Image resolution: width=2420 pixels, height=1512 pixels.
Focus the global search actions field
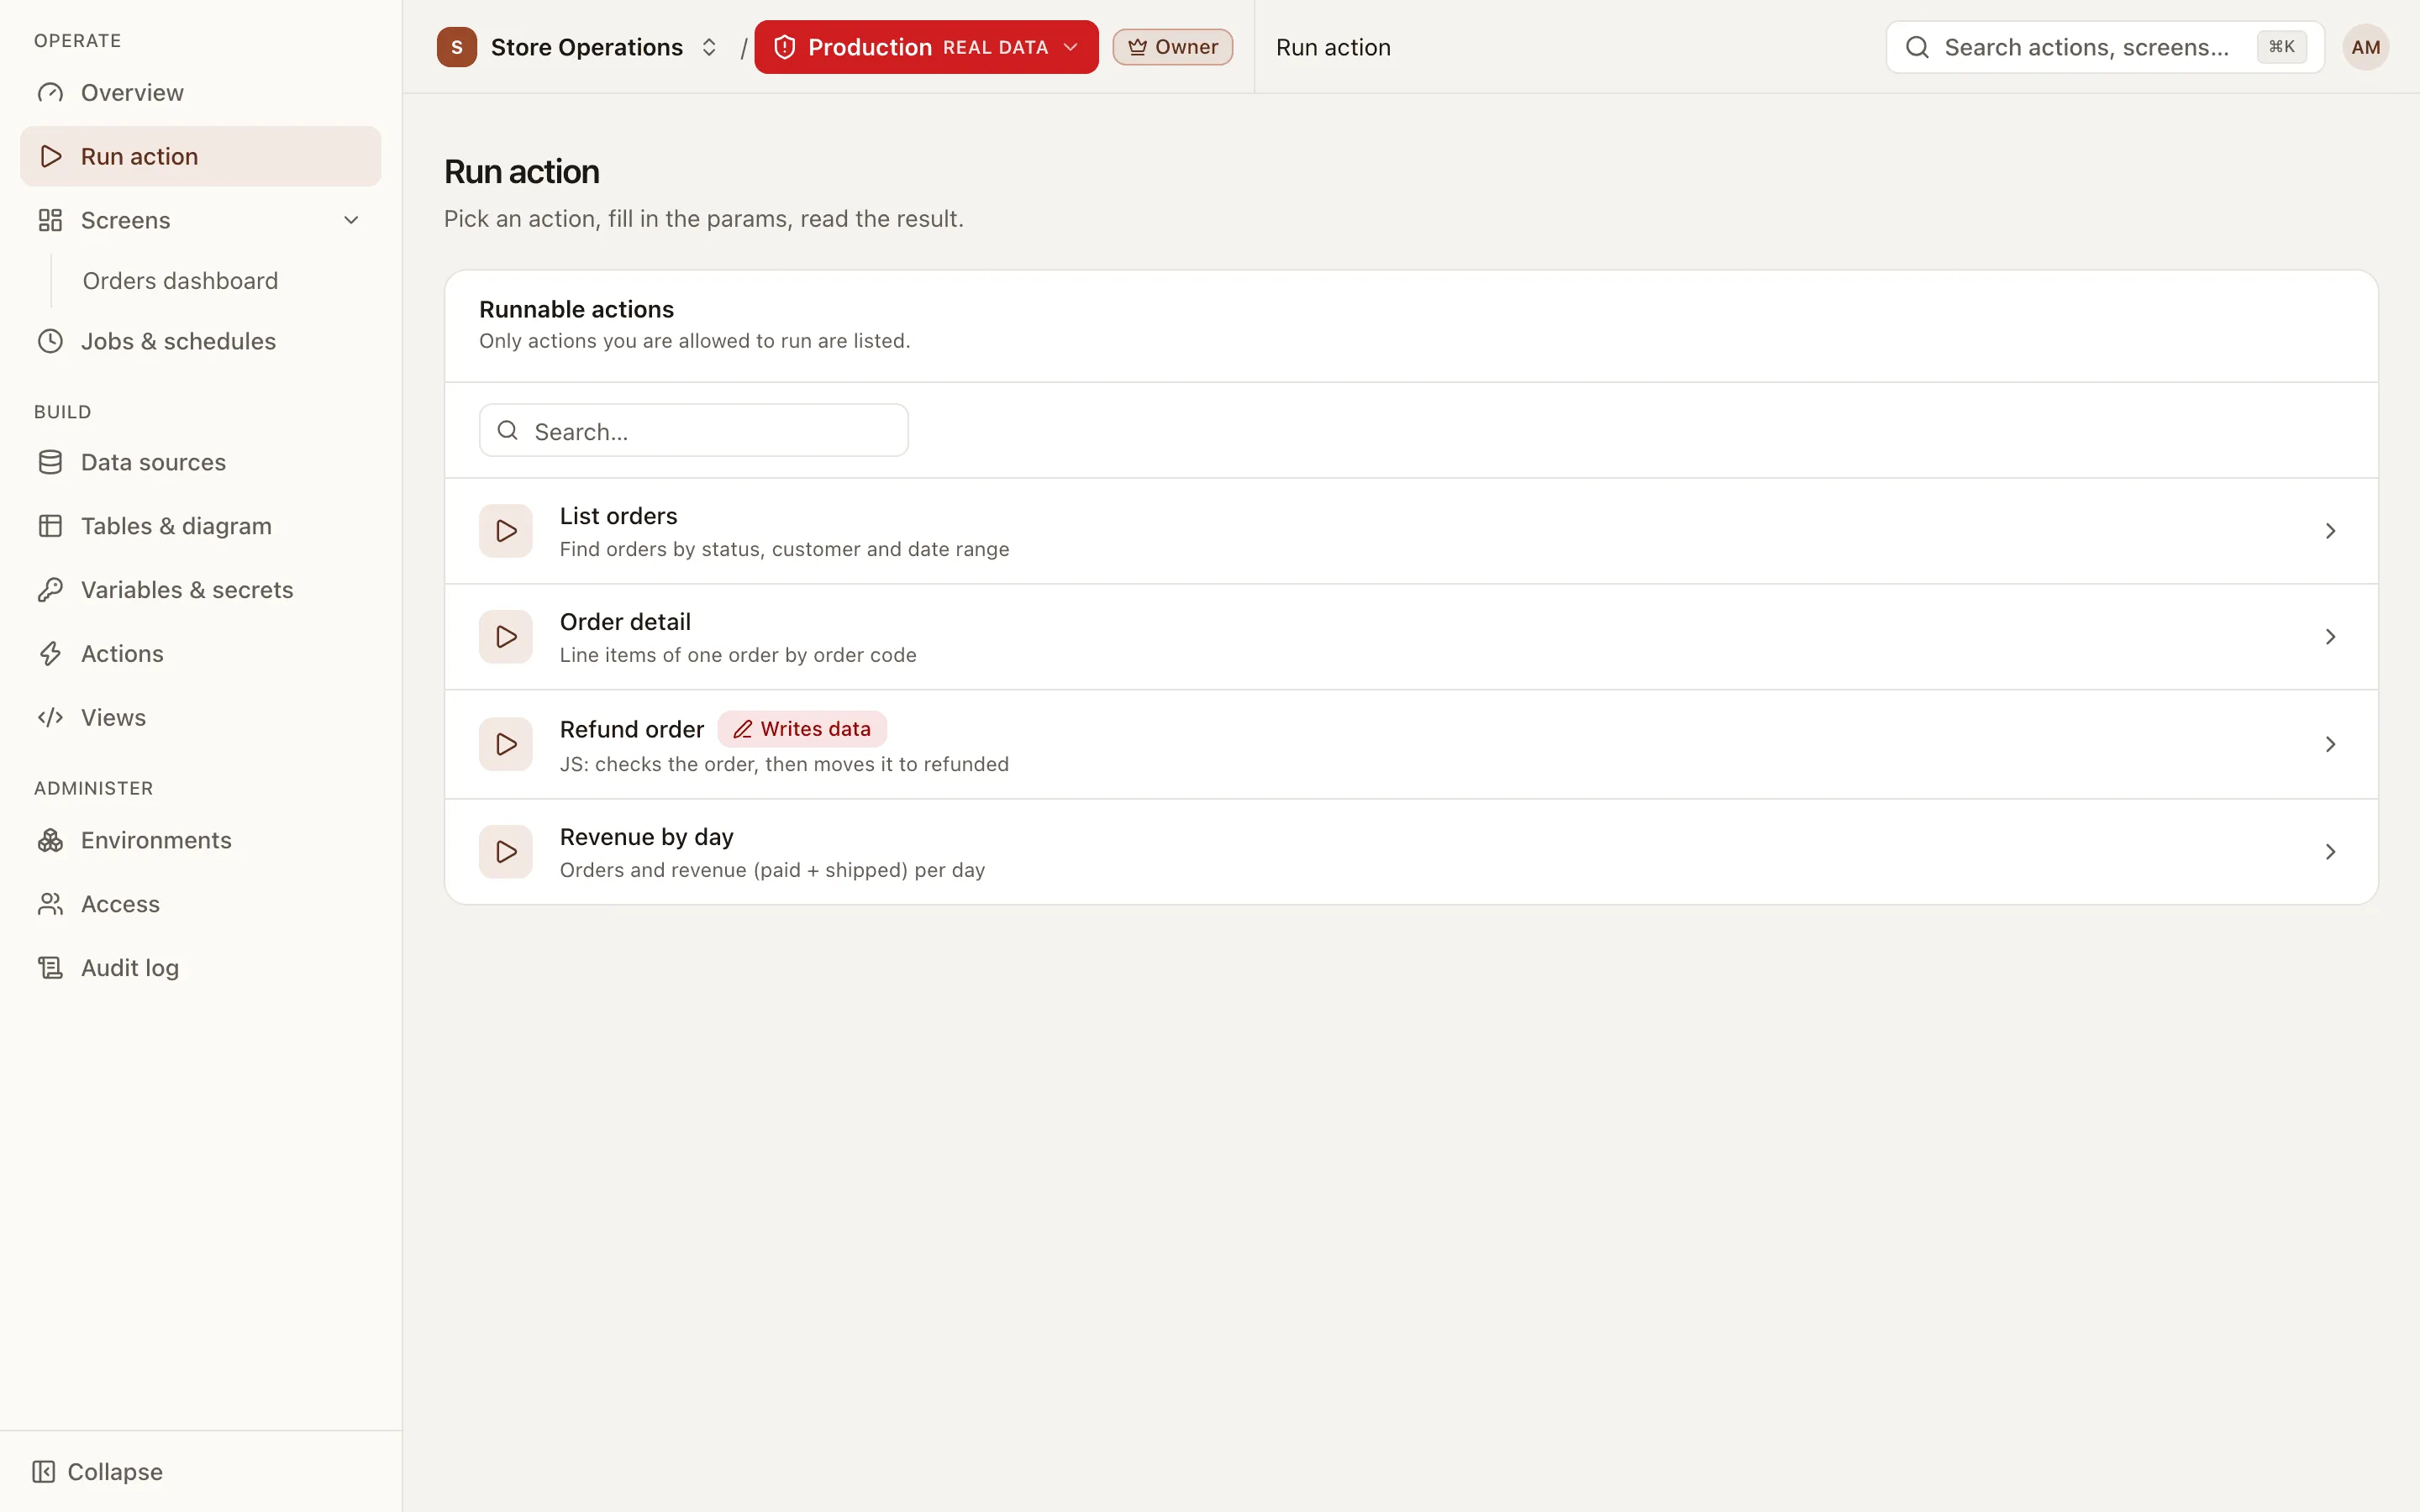(x=2104, y=47)
